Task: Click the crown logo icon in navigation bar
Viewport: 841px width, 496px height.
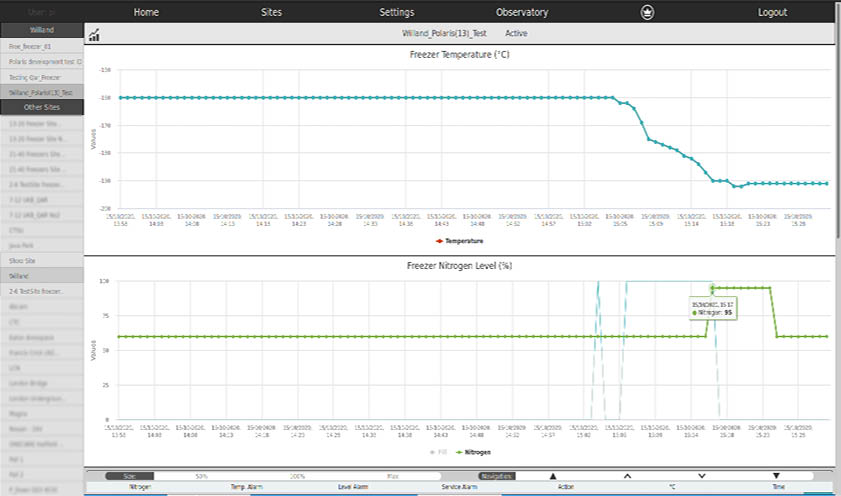Action: tap(647, 13)
